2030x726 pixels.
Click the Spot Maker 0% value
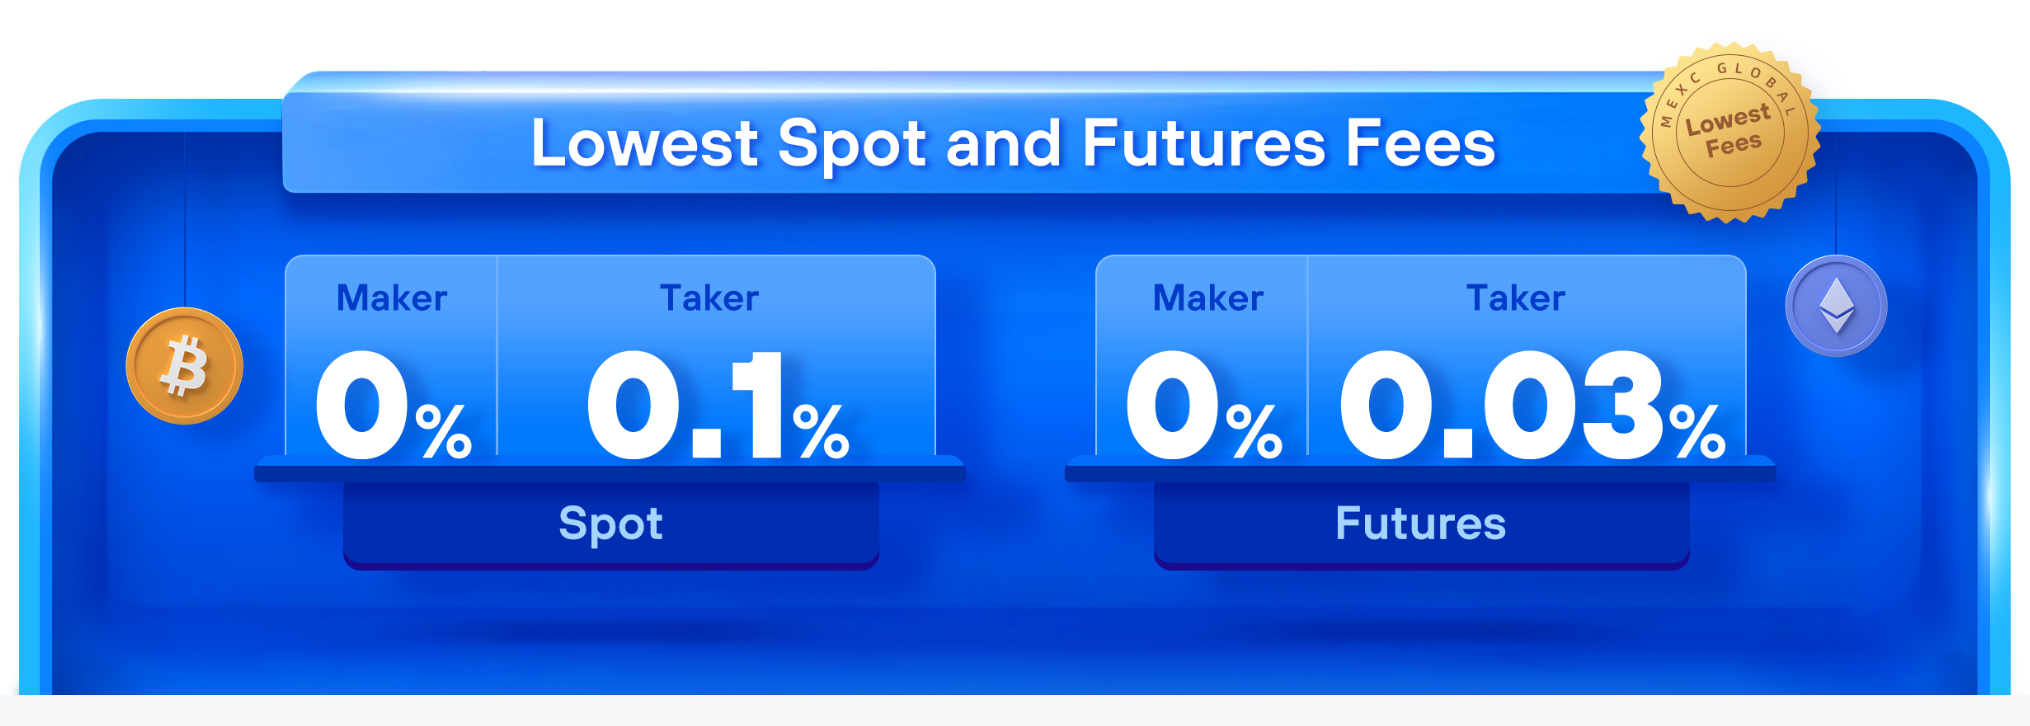pyautogui.click(x=393, y=405)
